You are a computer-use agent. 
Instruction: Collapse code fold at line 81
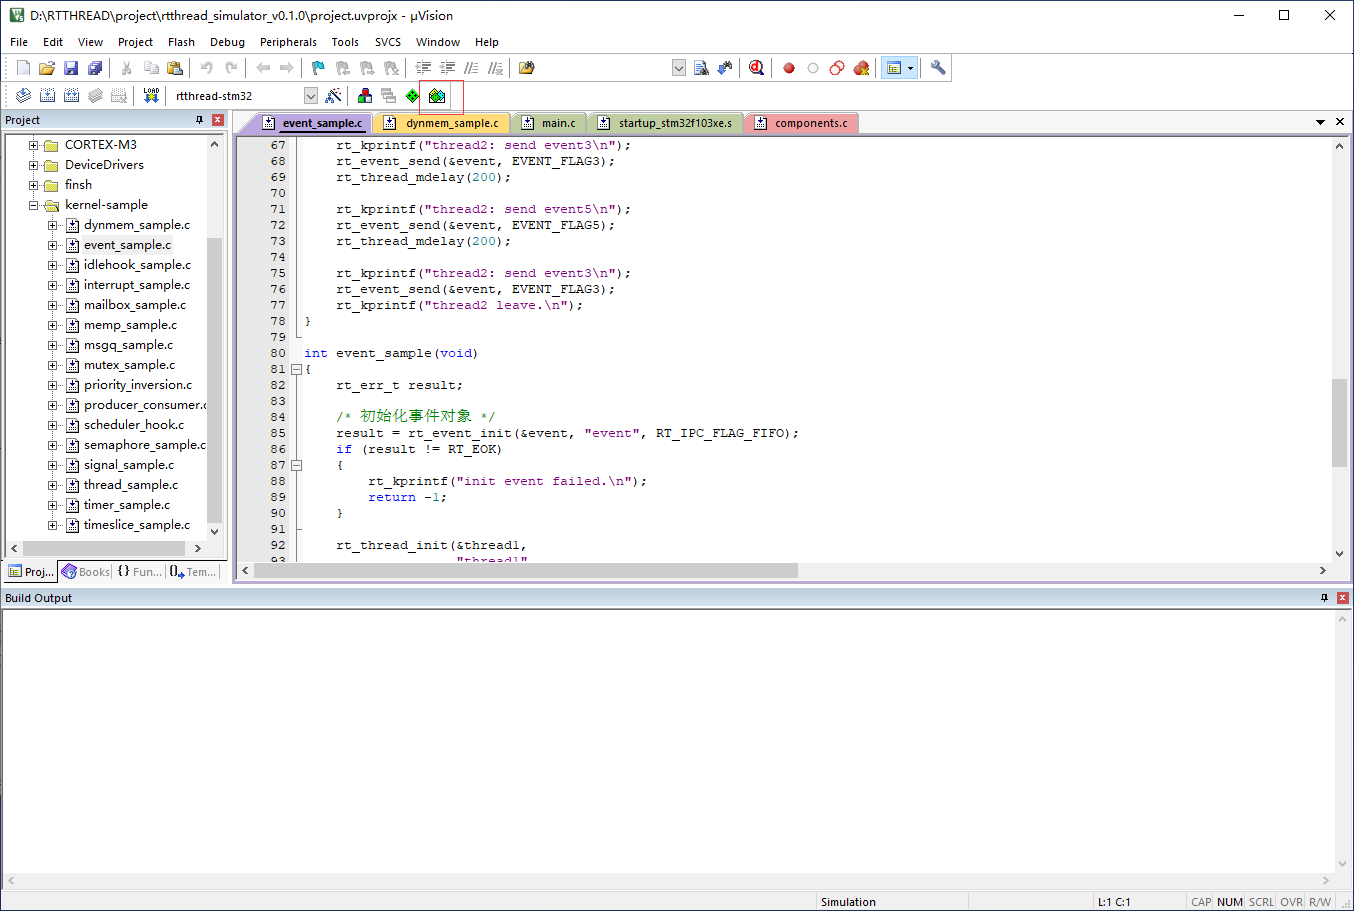tap(296, 369)
